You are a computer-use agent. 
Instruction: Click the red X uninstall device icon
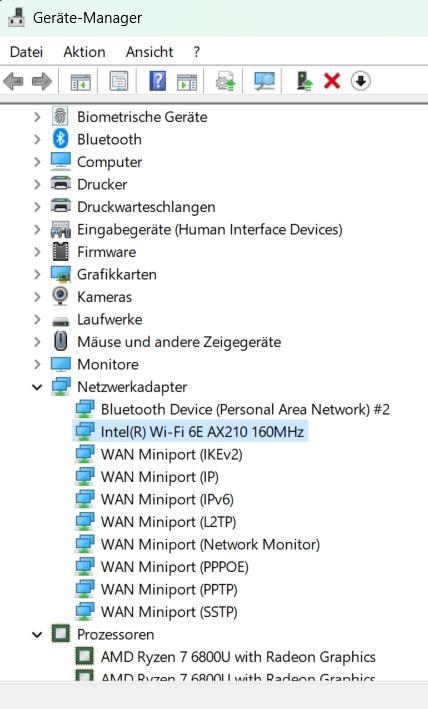click(x=332, y=82)
